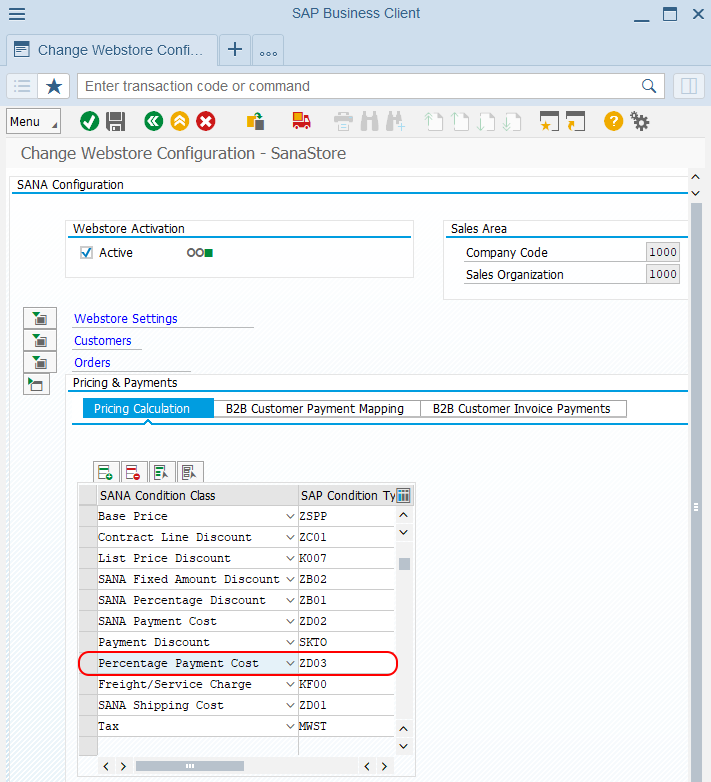
Task: Switch to B2B Customer Invoice Payments tab
Action: pyautogui.click(x=523, y=408)
